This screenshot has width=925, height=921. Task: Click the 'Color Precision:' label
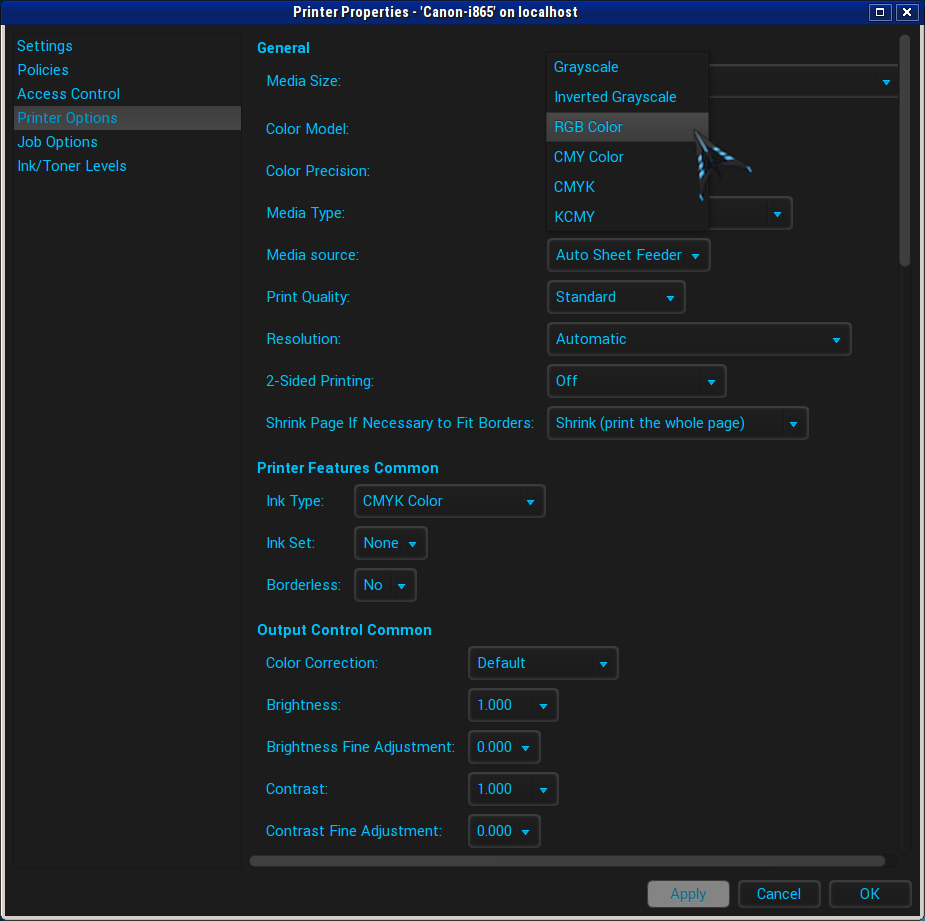[x=318, y=171]
